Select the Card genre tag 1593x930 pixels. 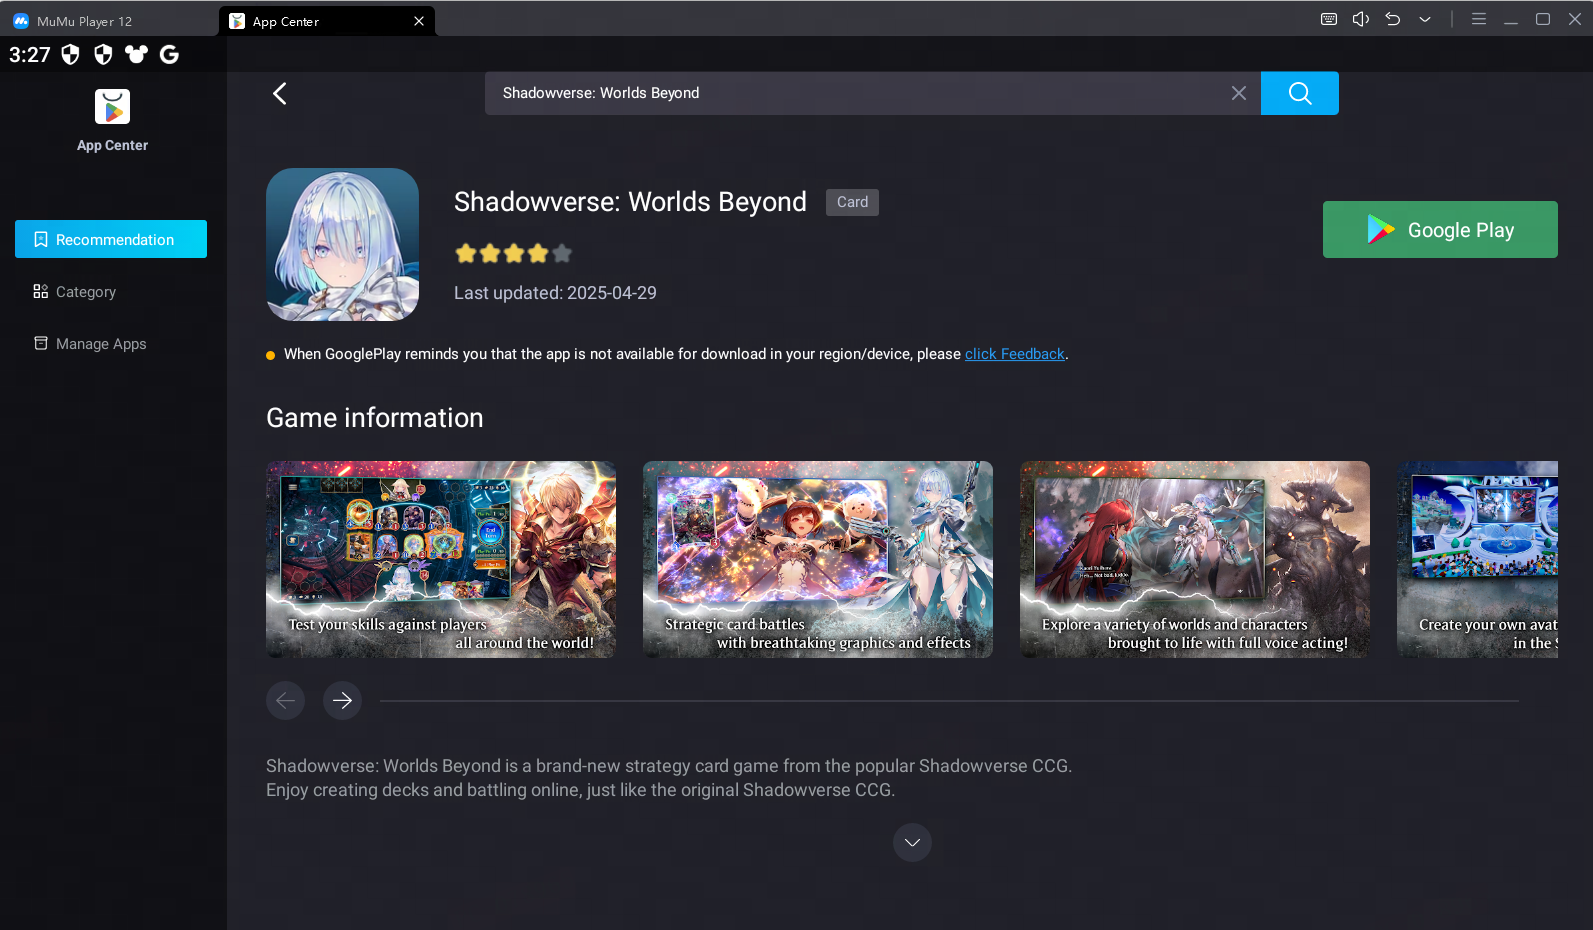click(852, 202)
